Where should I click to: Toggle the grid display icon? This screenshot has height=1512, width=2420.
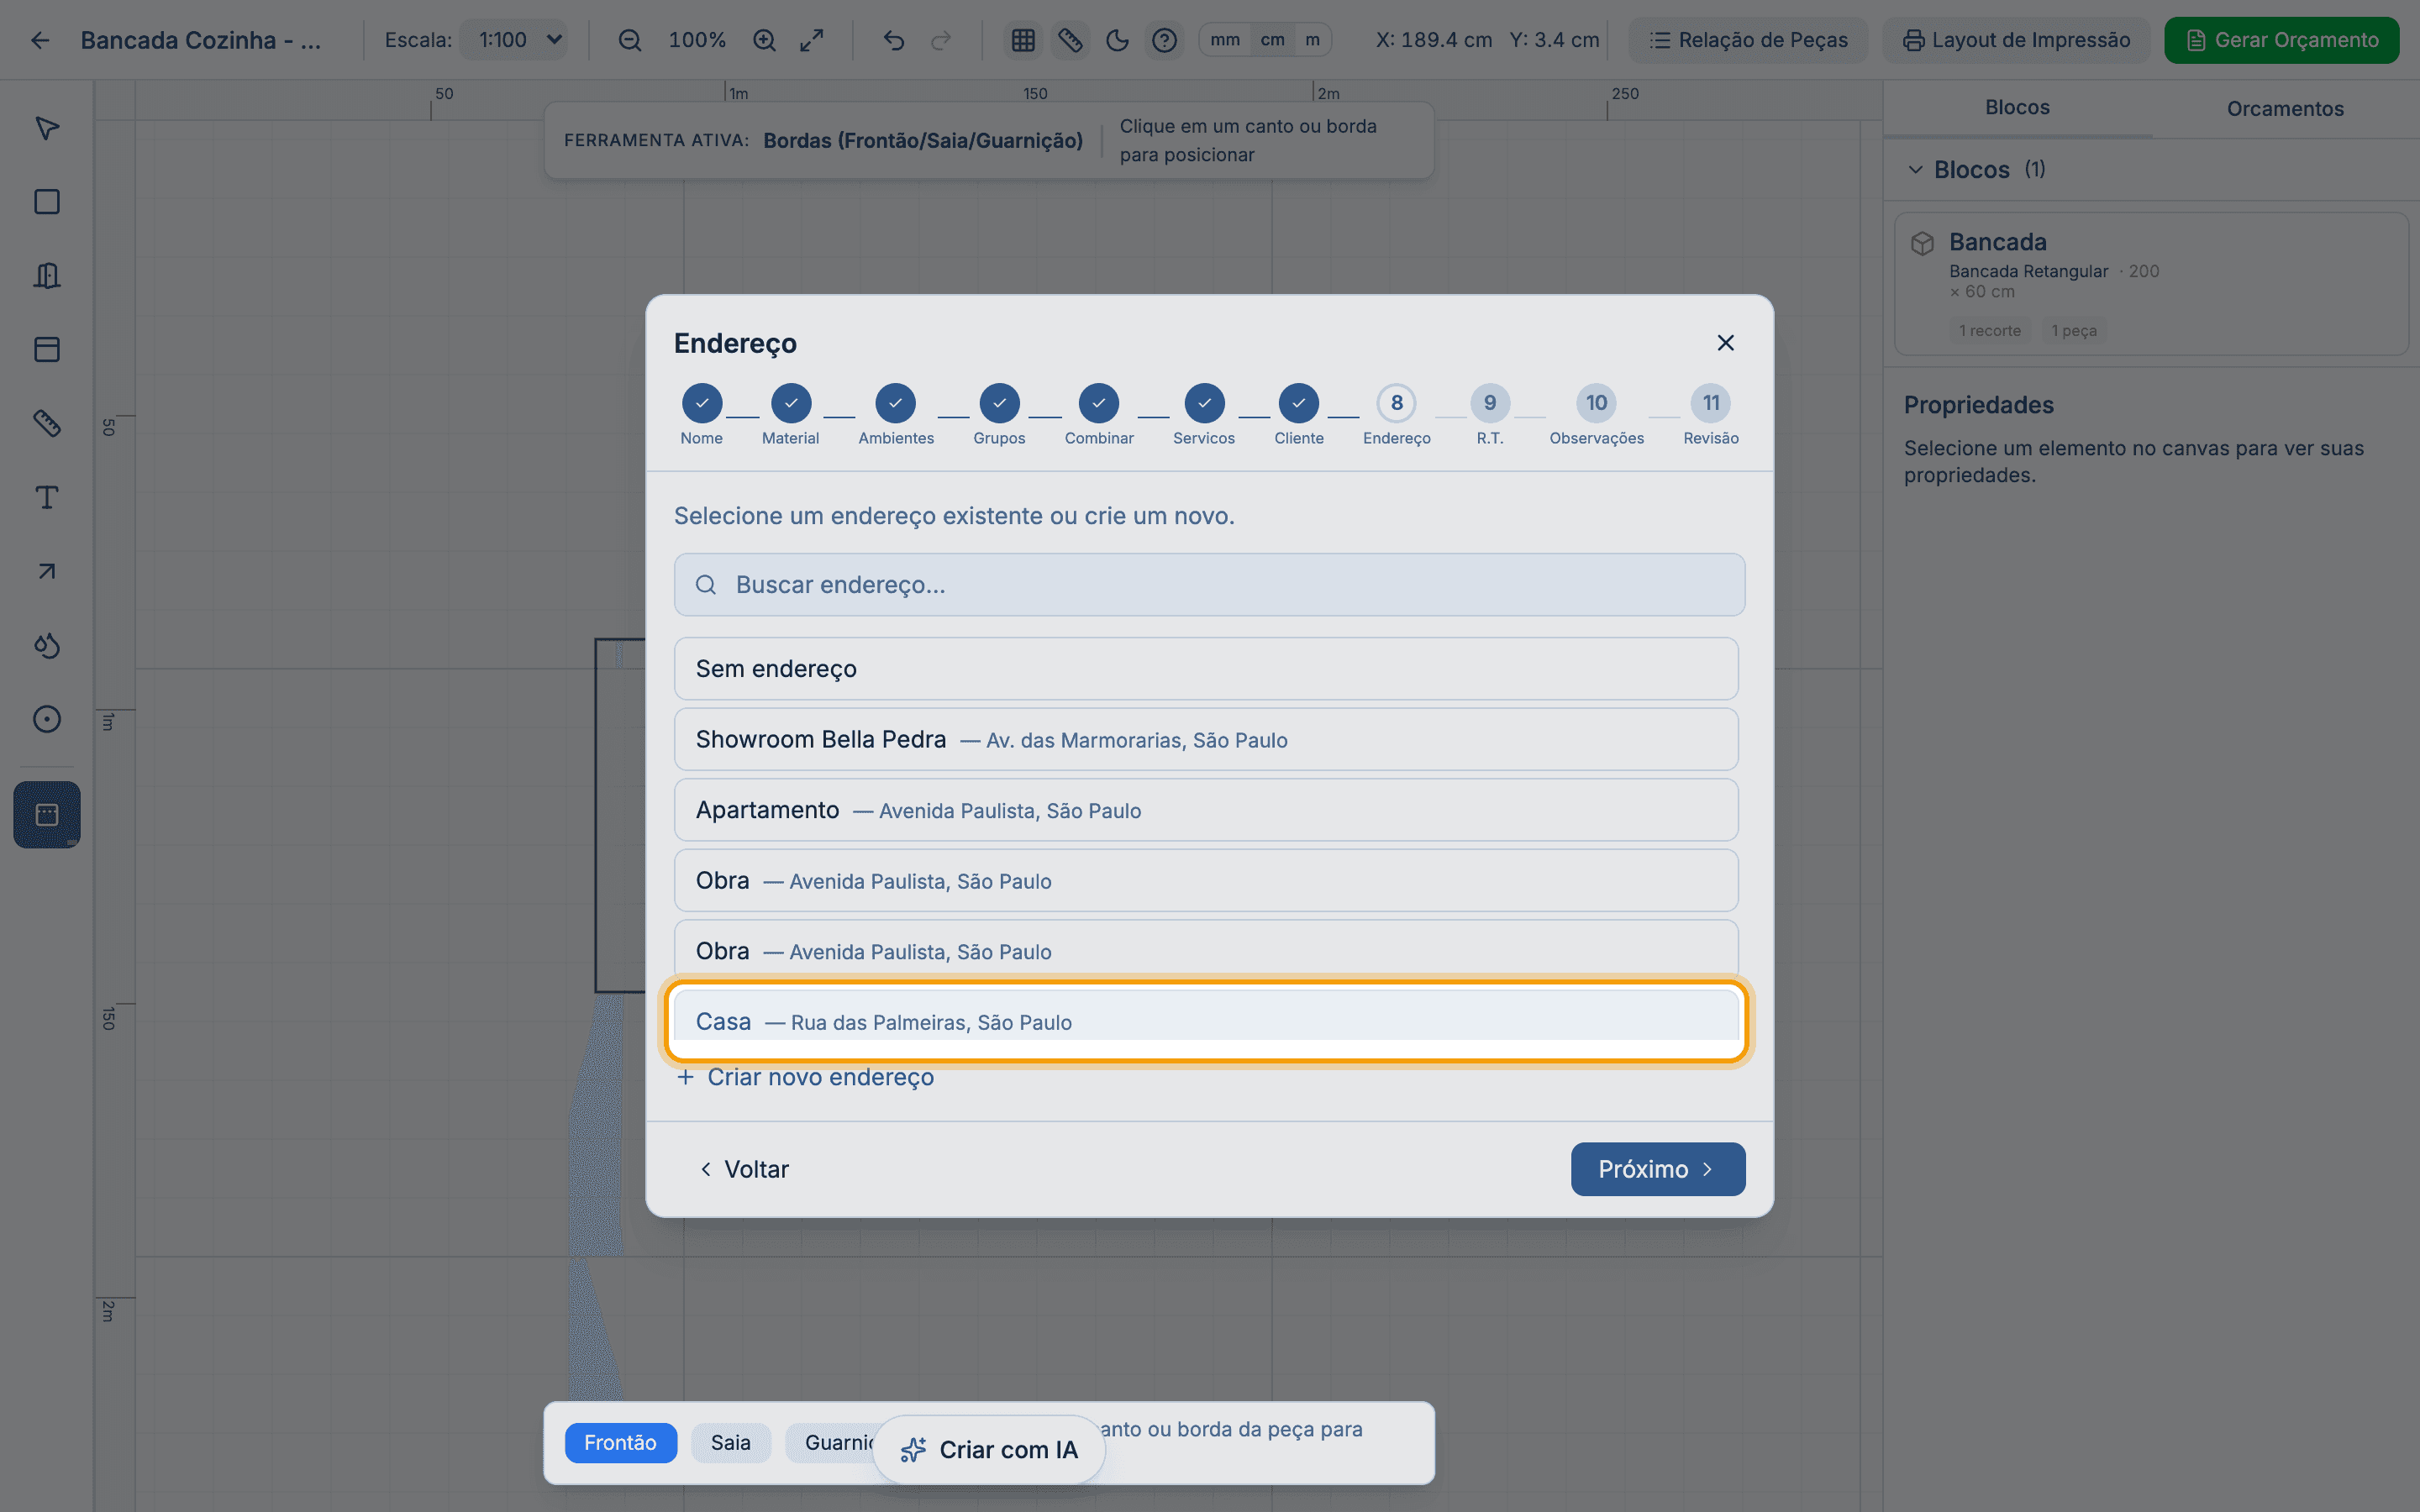point(1023,40)
